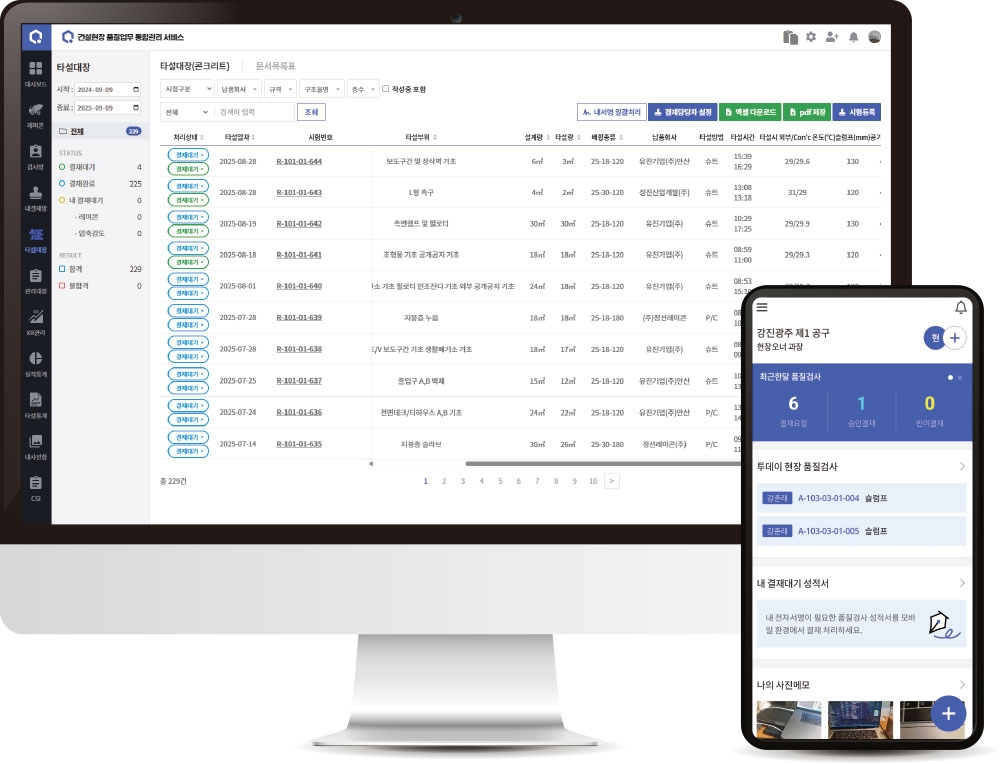Image resolution: width=1000 pixels, height=764 pixels.
Task: Click the horizontal scrollbar under the table
Action: pyautogui.click(x=600, y=463)
